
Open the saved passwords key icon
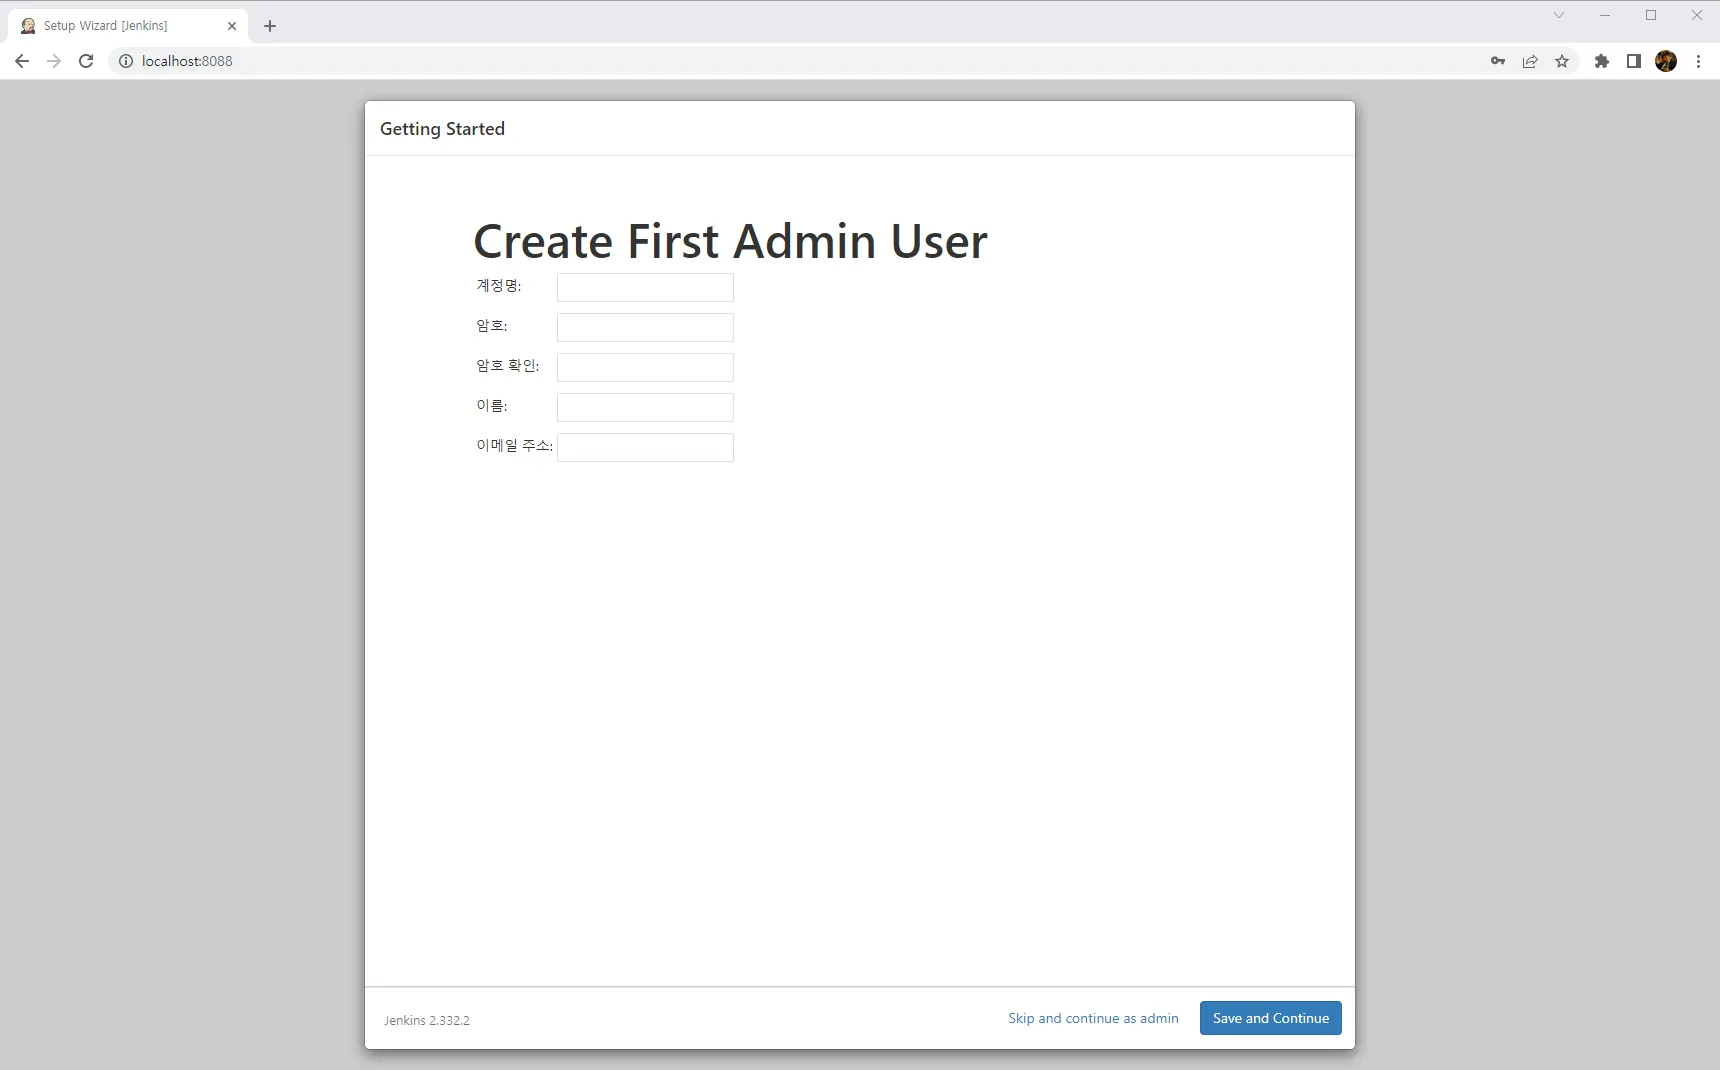(1498, 61)
